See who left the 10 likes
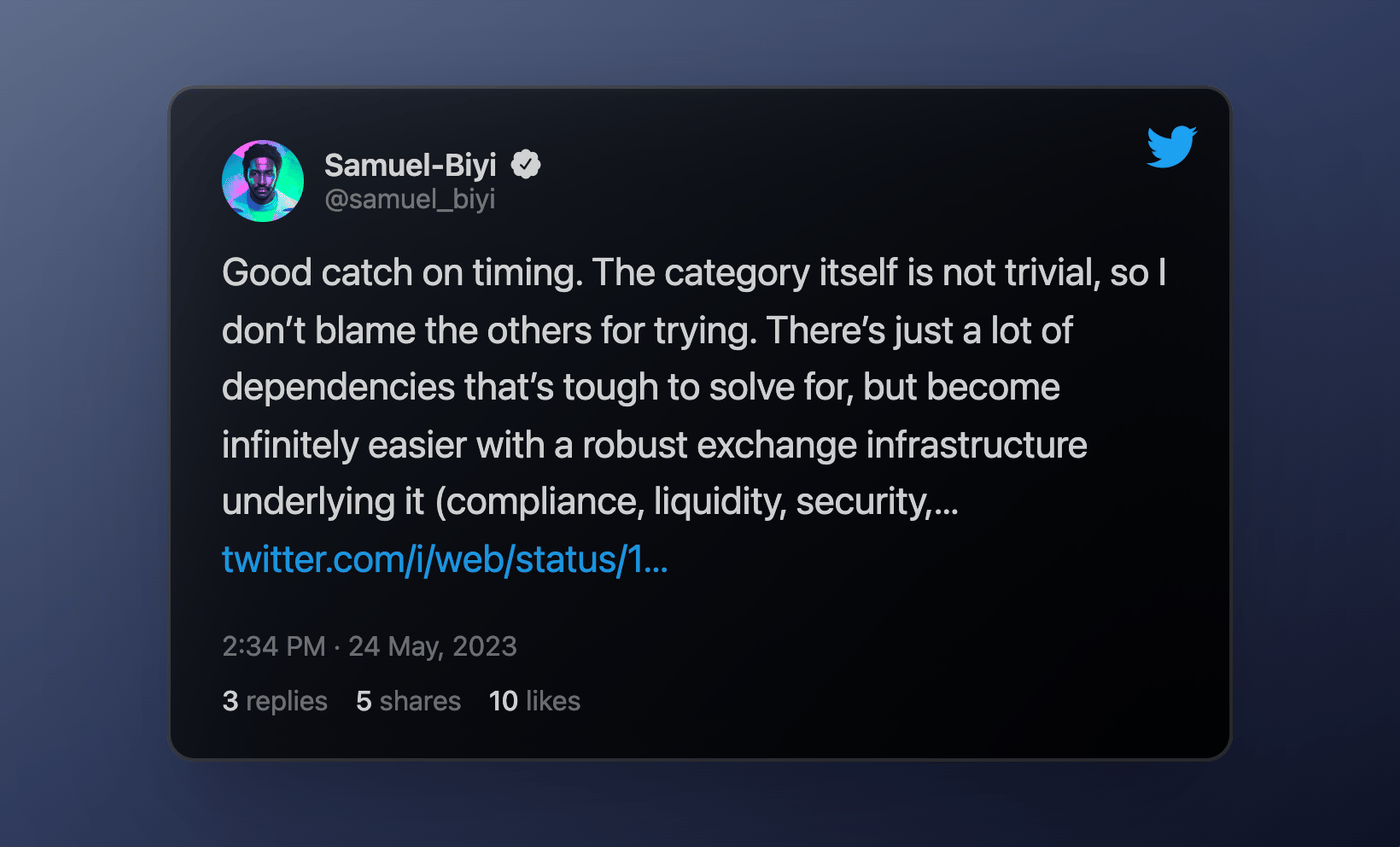The width and height of the screenshot is (1400, 847). (533, 701)
